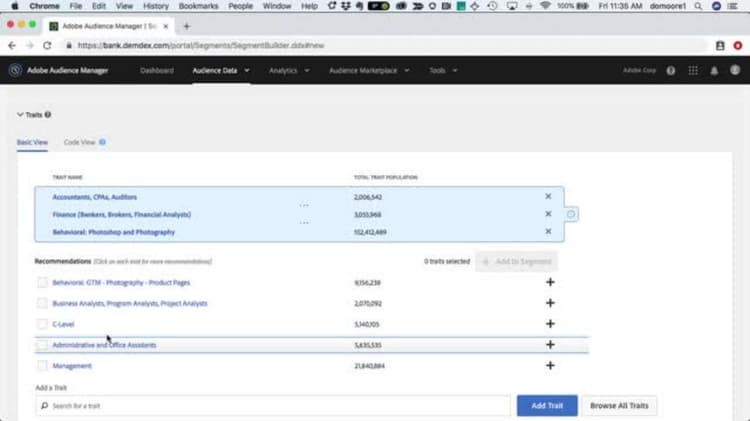Open the help question mark icon in header
The width and height of the screenshot is (750, 421).
671,70
